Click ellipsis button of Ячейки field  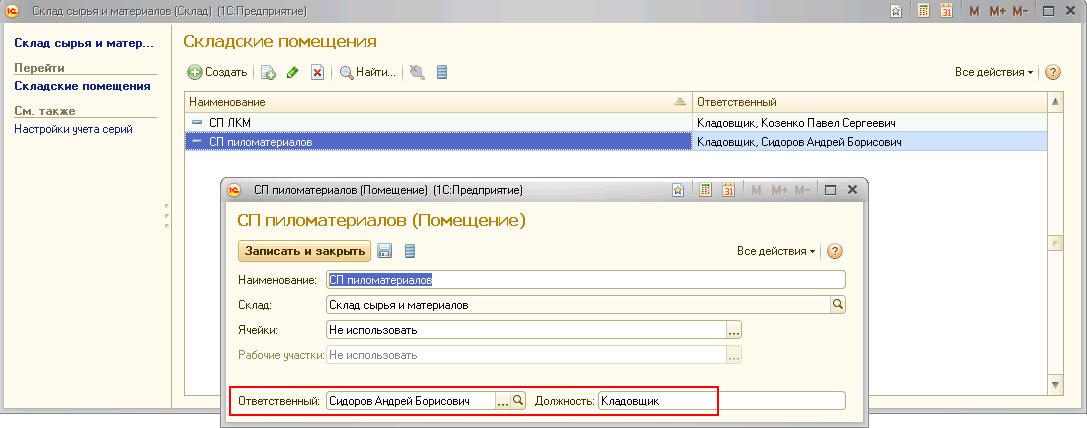coord(734,330)
